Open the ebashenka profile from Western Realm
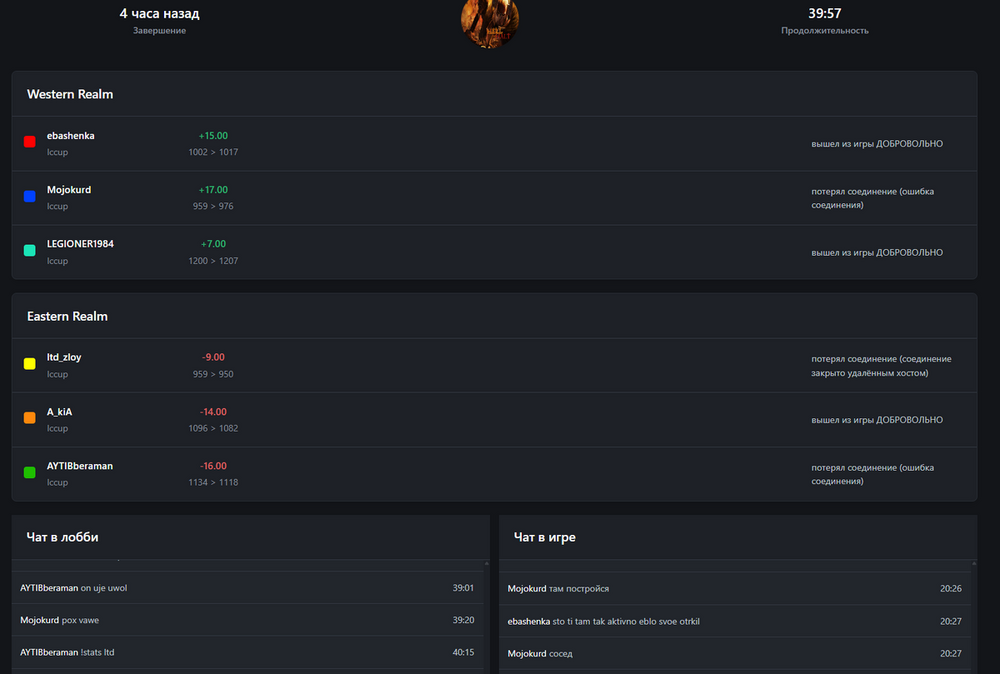Image resolution: width=1000 pixels, height=674 pixels. coord(70,136)
